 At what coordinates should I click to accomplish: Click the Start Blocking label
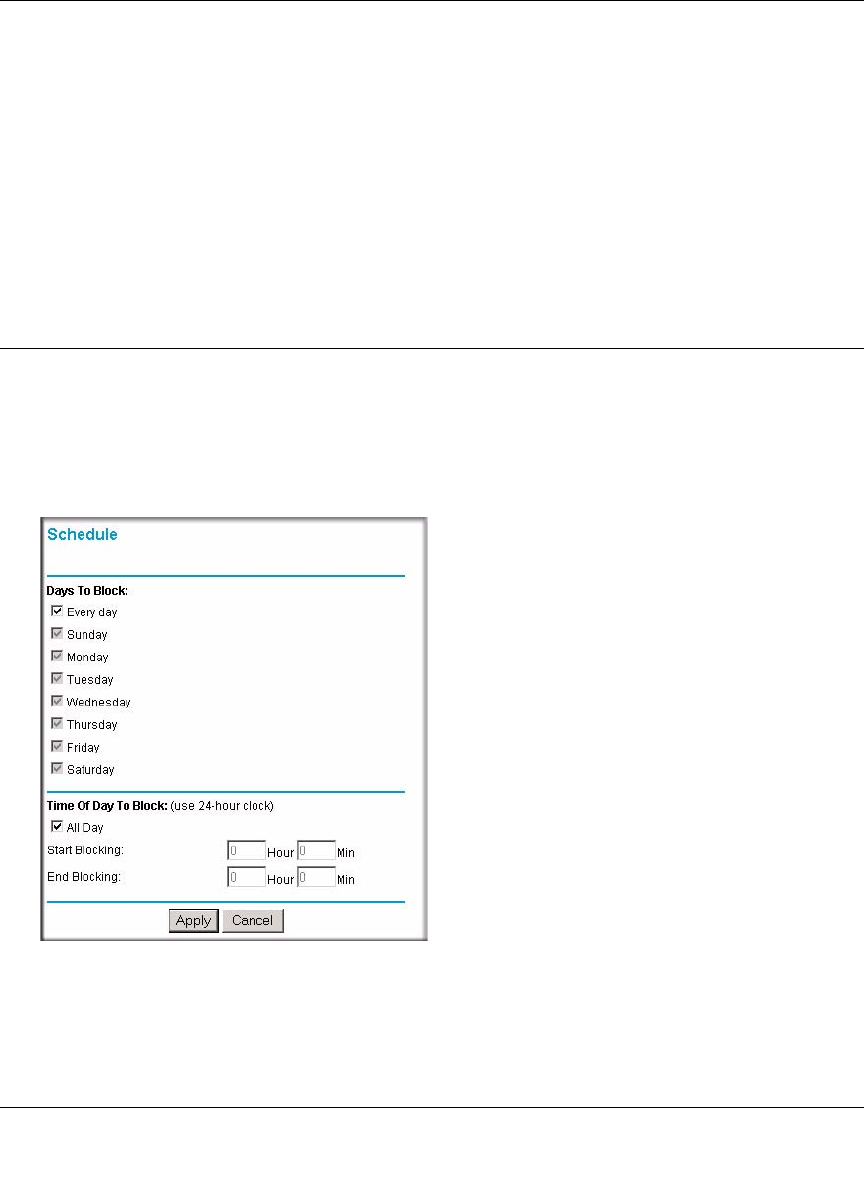(x=85, y=850)
